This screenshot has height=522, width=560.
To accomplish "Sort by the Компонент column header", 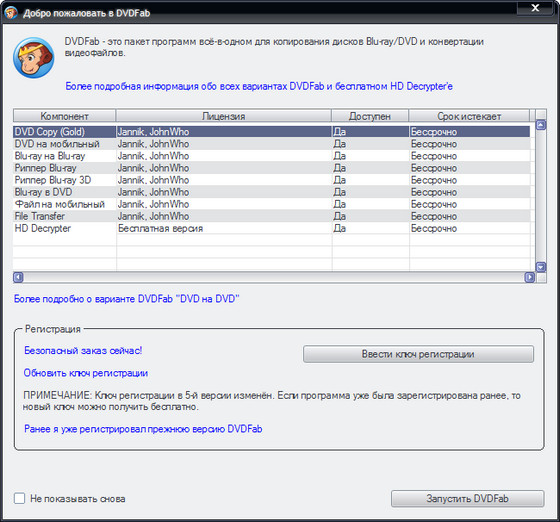I will click(64, 116).
